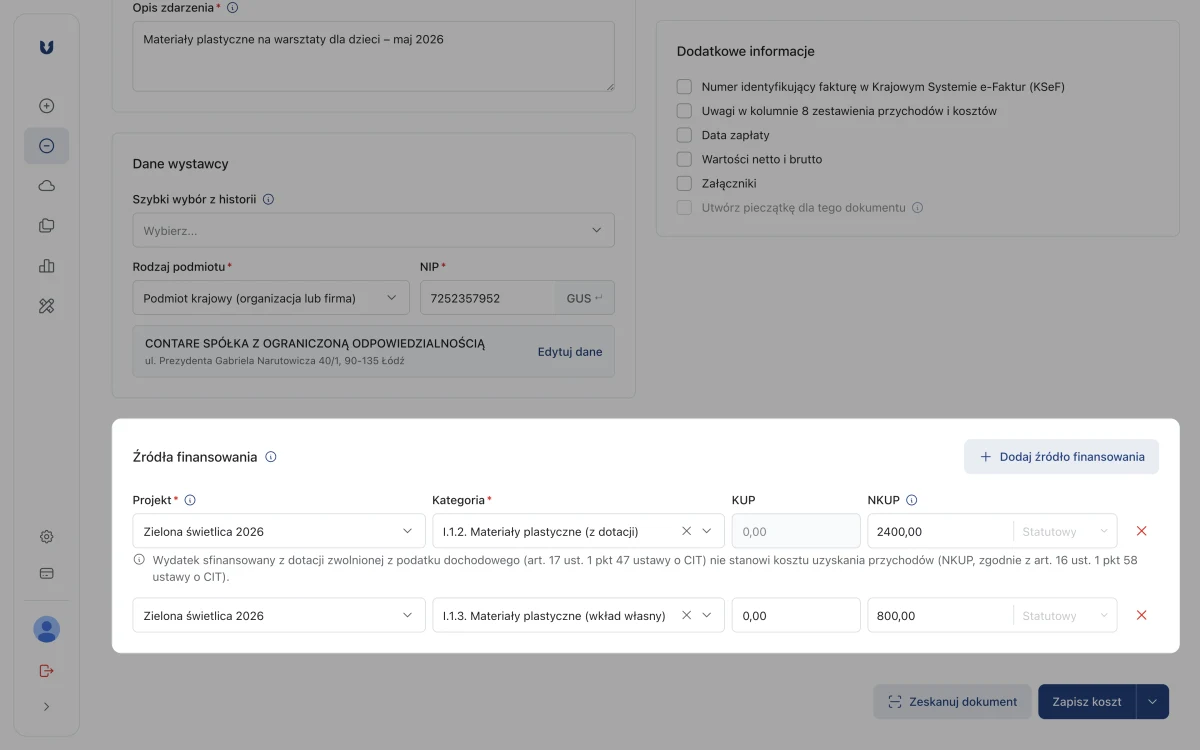Screen dimensions: 1200x750
Task: Open the user profile avatar
Action: [x=46, y=629]
